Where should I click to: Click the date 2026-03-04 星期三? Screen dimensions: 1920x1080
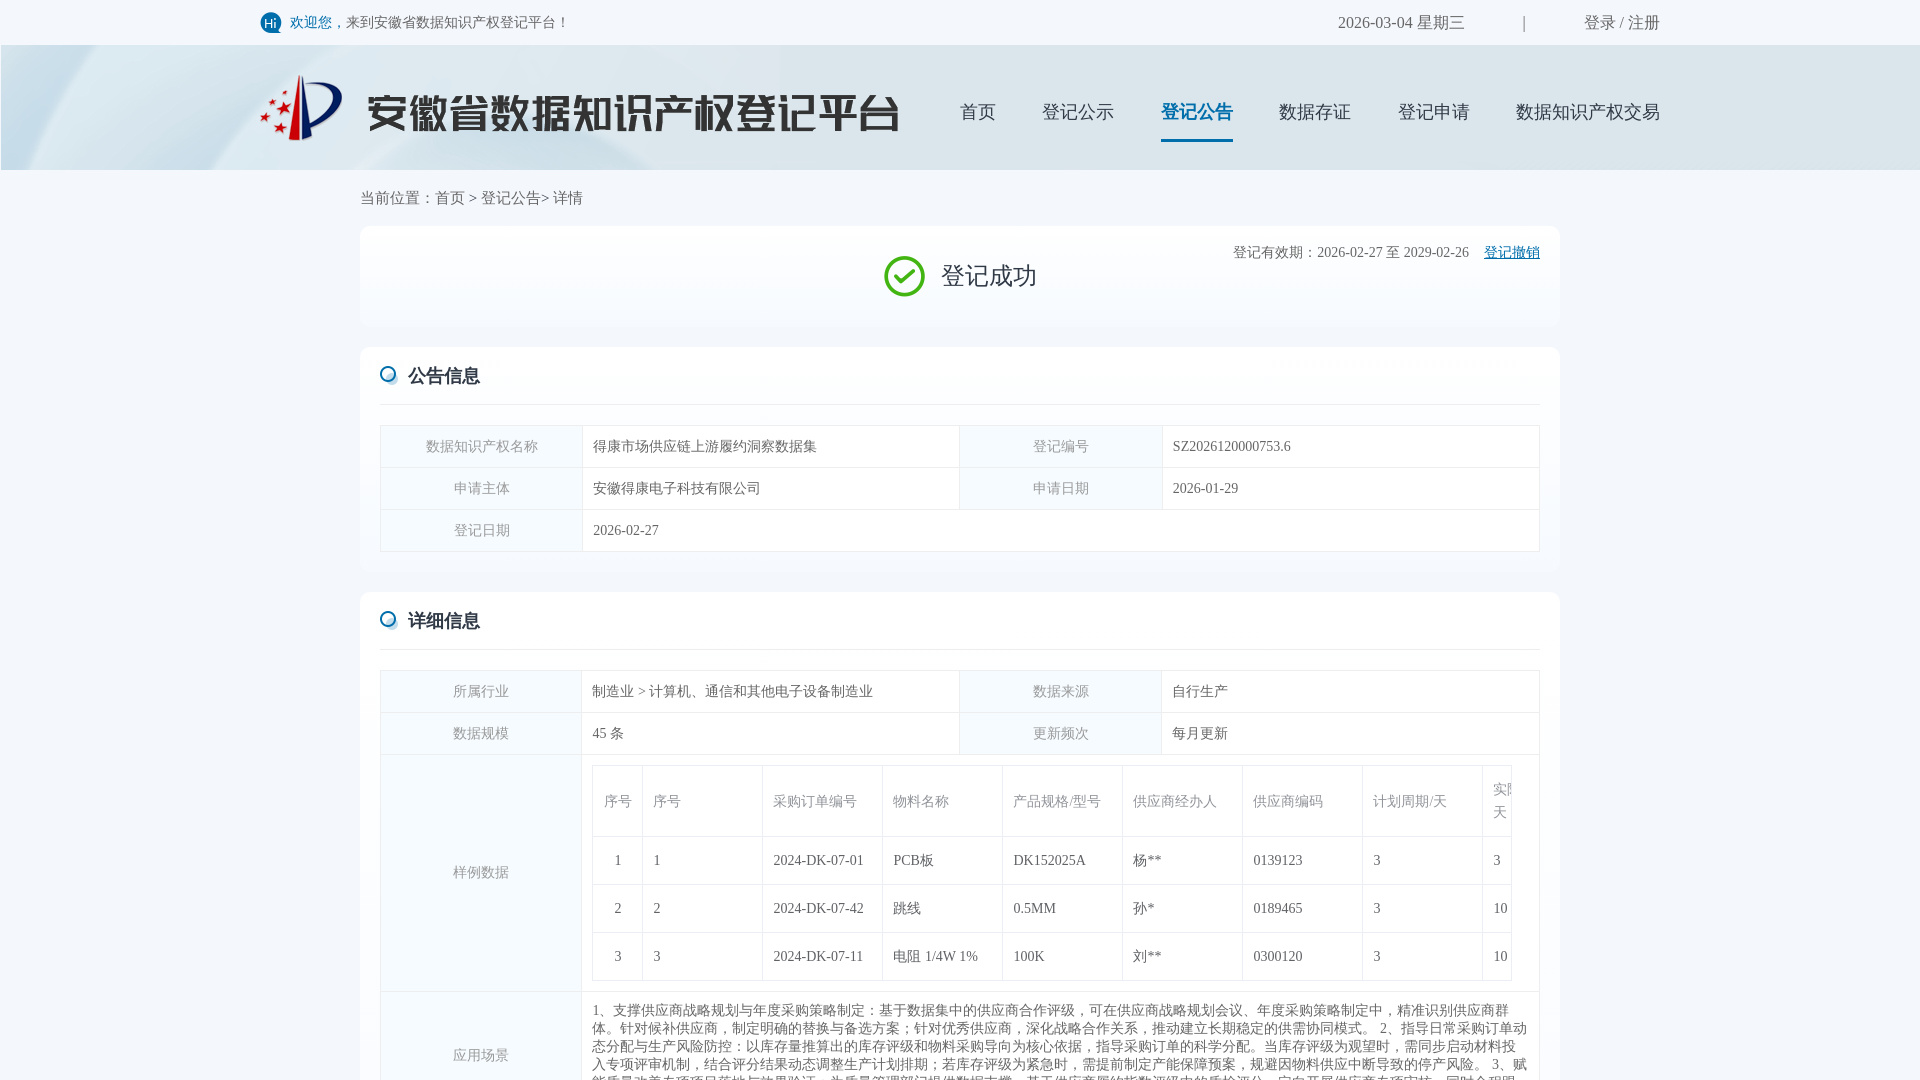tap(1401, 23)
